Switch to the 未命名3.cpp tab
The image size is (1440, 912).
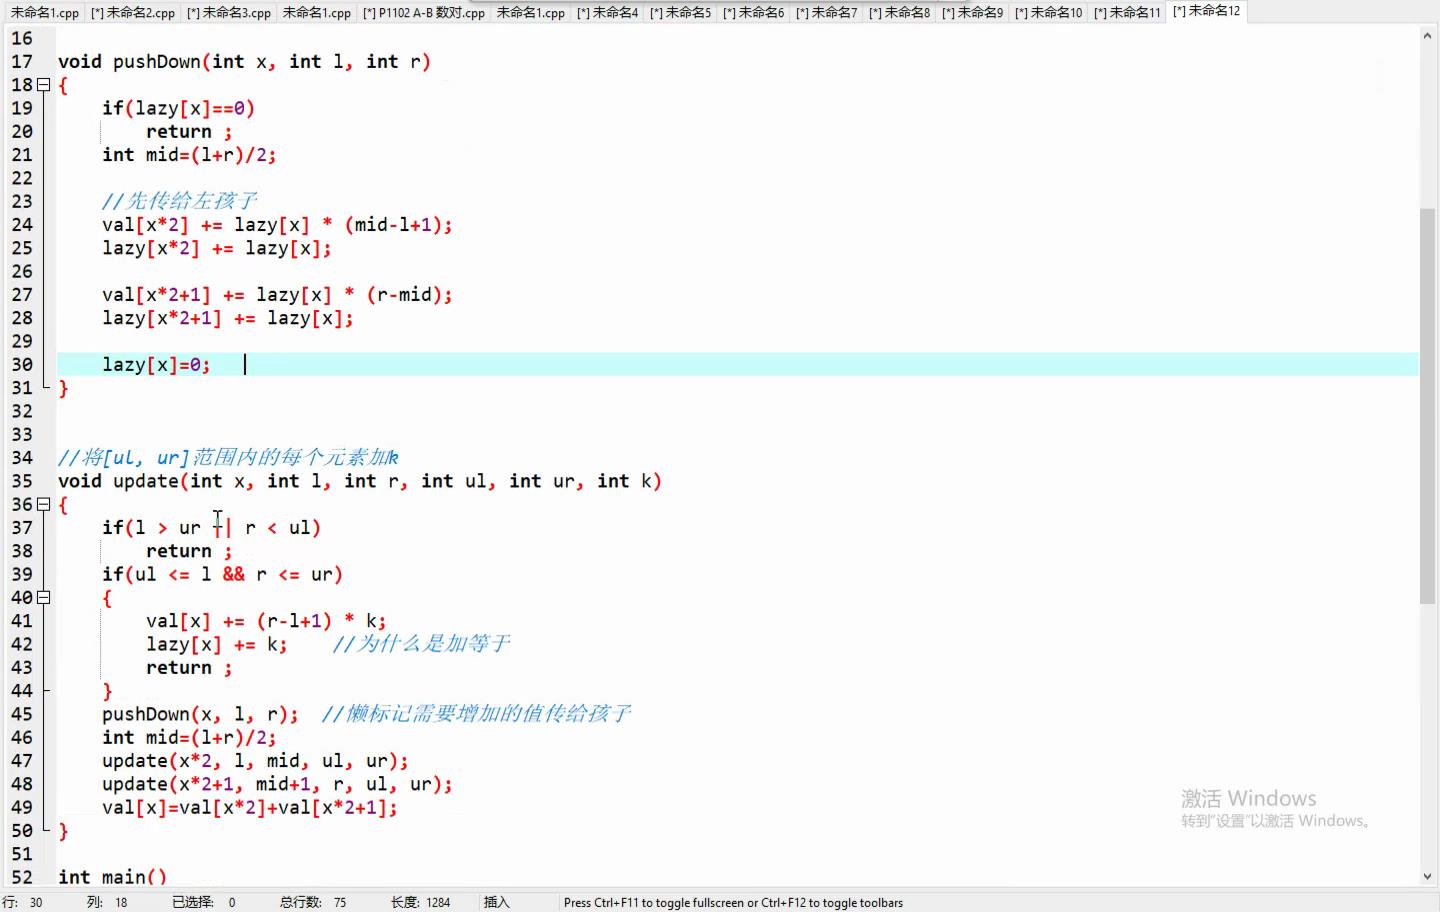tap(229, 13)
